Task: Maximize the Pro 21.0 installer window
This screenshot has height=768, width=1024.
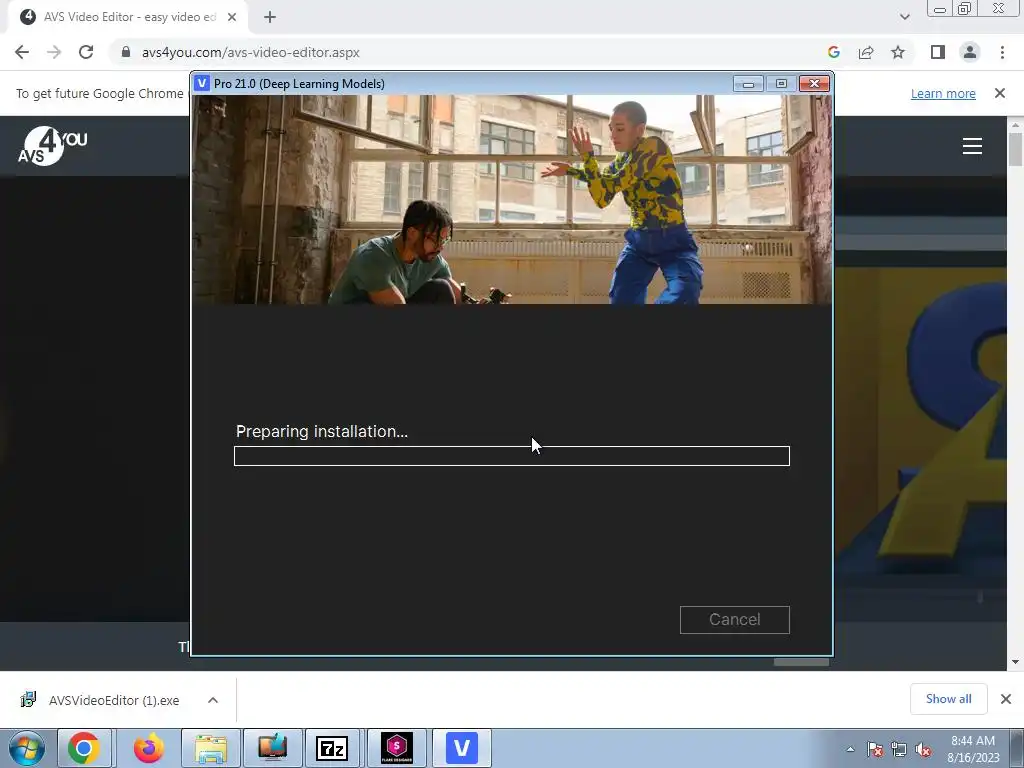Action: [781, 84]
